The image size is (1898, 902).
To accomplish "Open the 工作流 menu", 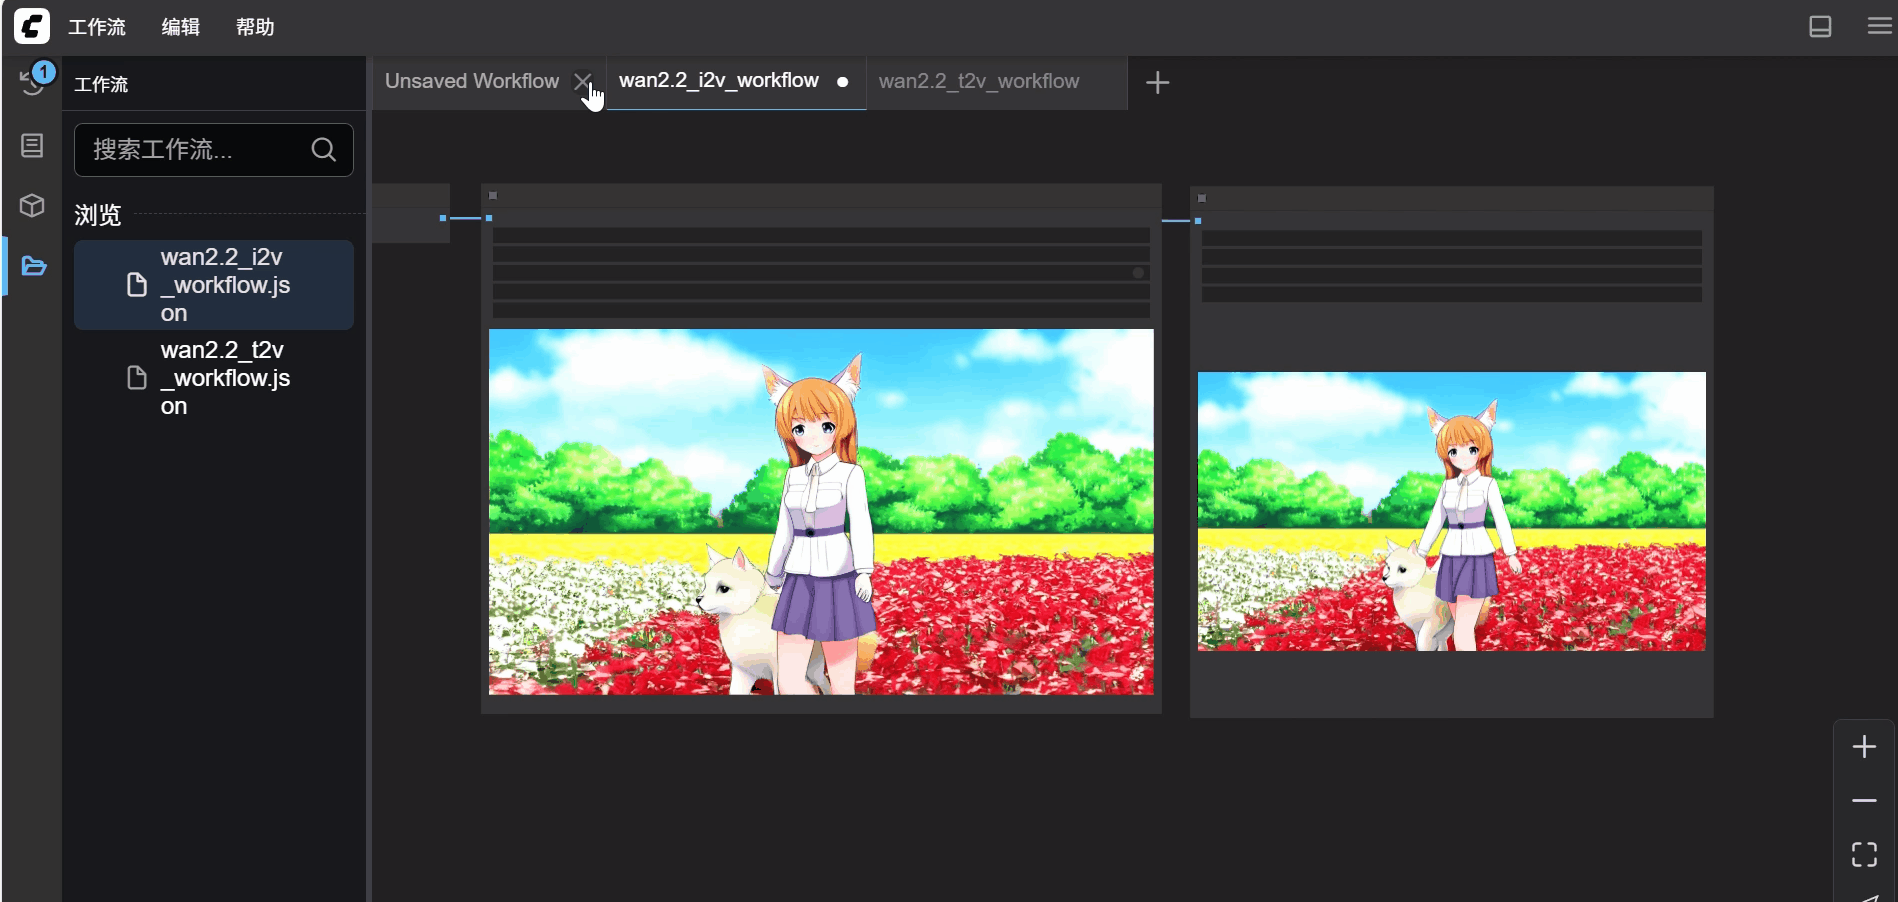I will 97,27.
